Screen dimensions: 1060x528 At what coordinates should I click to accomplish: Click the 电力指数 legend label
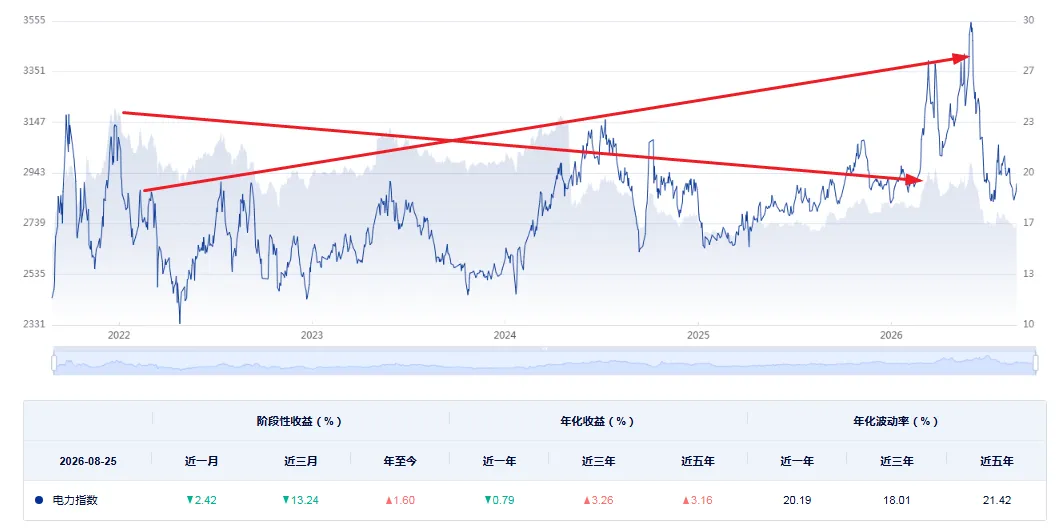click(x=75, y=500)
